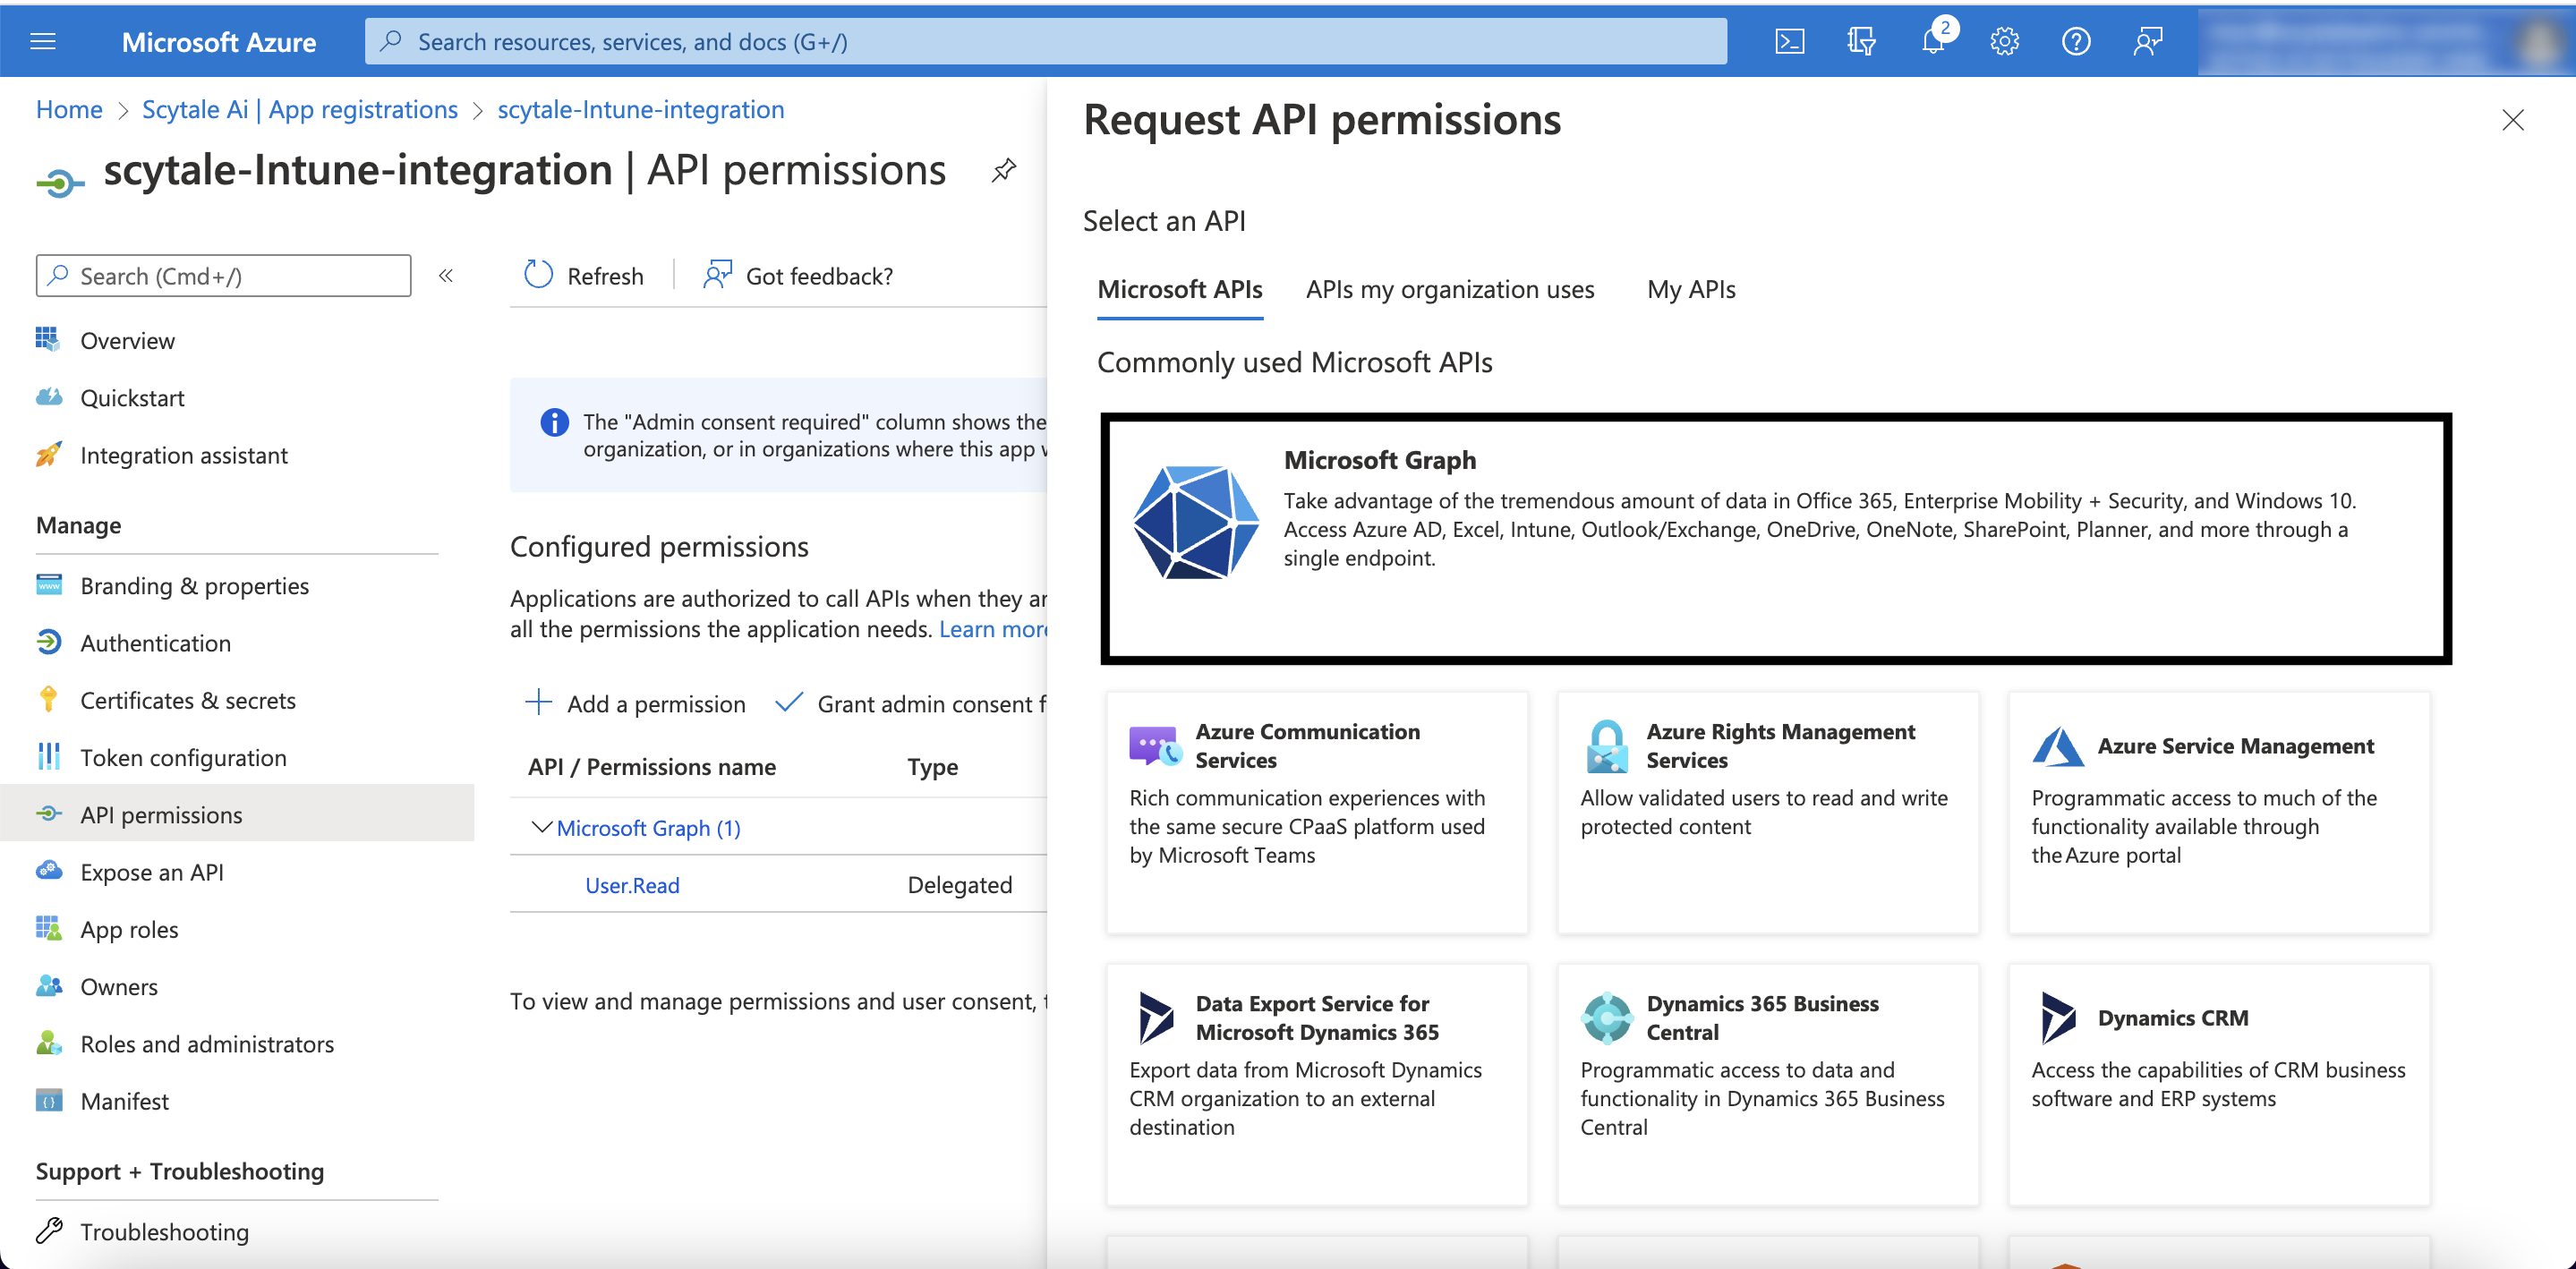Click the Roles and administrators icon
This screenshot has height=1269, width=2576.
(48, 1043)
